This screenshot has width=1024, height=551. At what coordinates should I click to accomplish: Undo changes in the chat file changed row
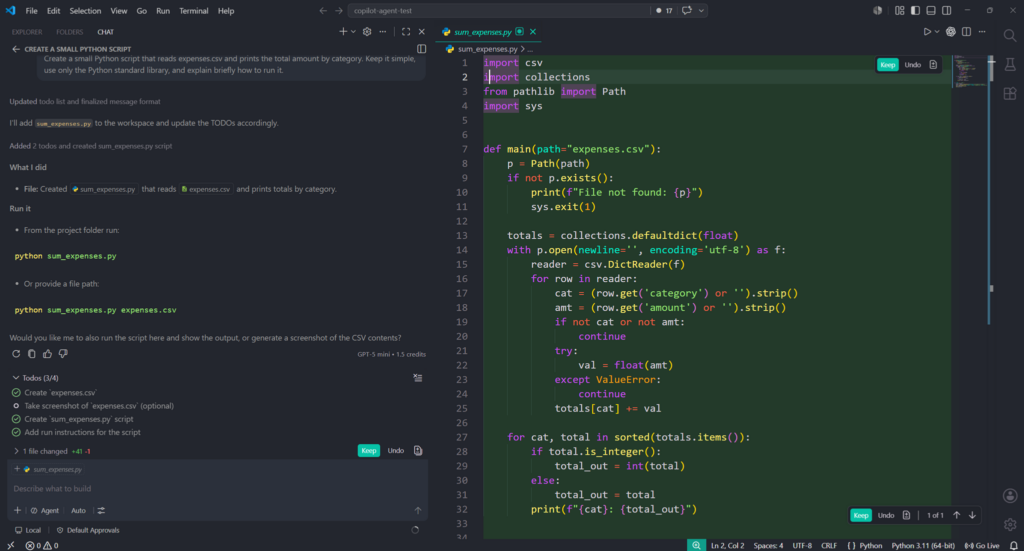tap(396, 450)
